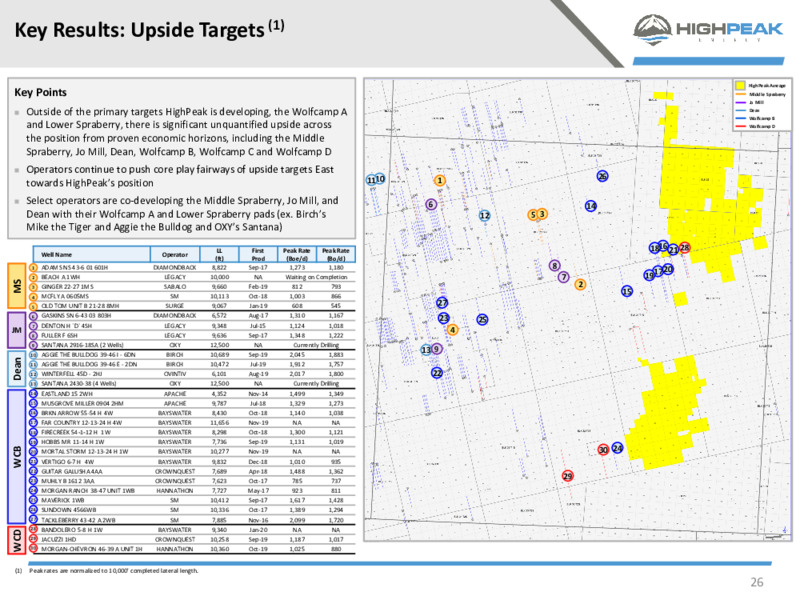The width and height of the screenshot is (800, 600).
Task: Select blue map marker 27
Action: click(x=442, y=303)
